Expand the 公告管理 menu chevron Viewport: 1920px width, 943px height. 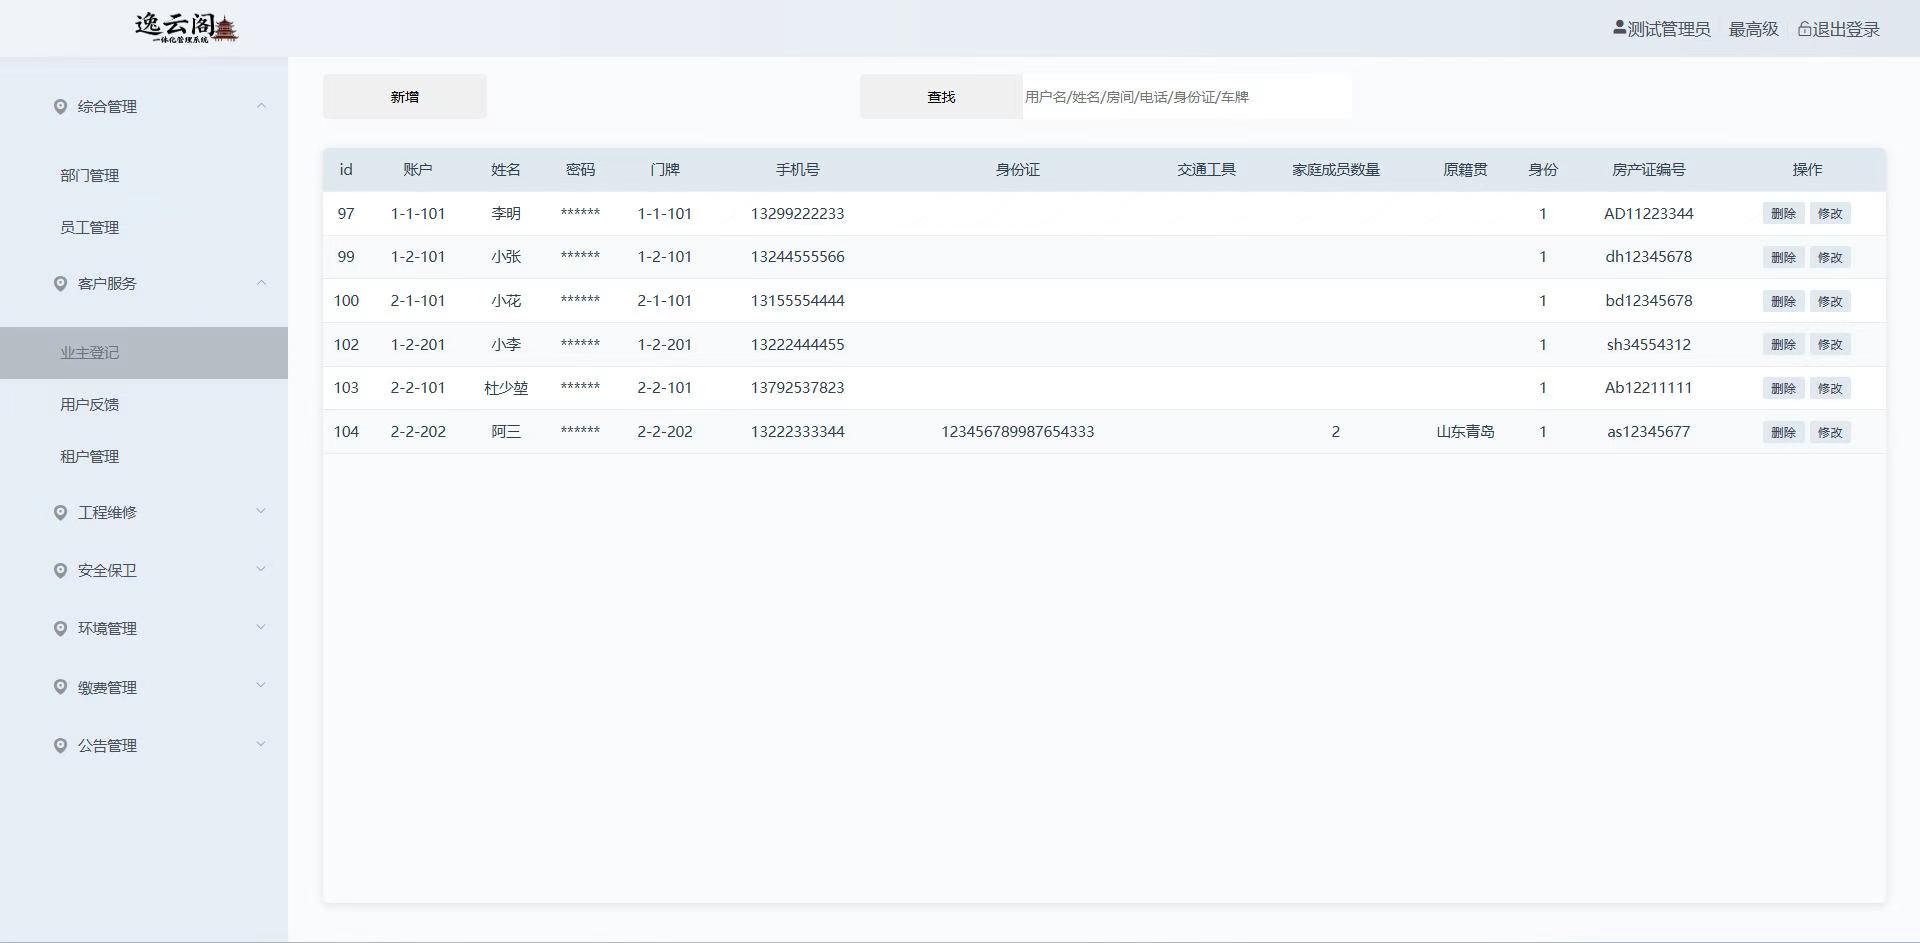pyautogui.click(x=261, y=745)
